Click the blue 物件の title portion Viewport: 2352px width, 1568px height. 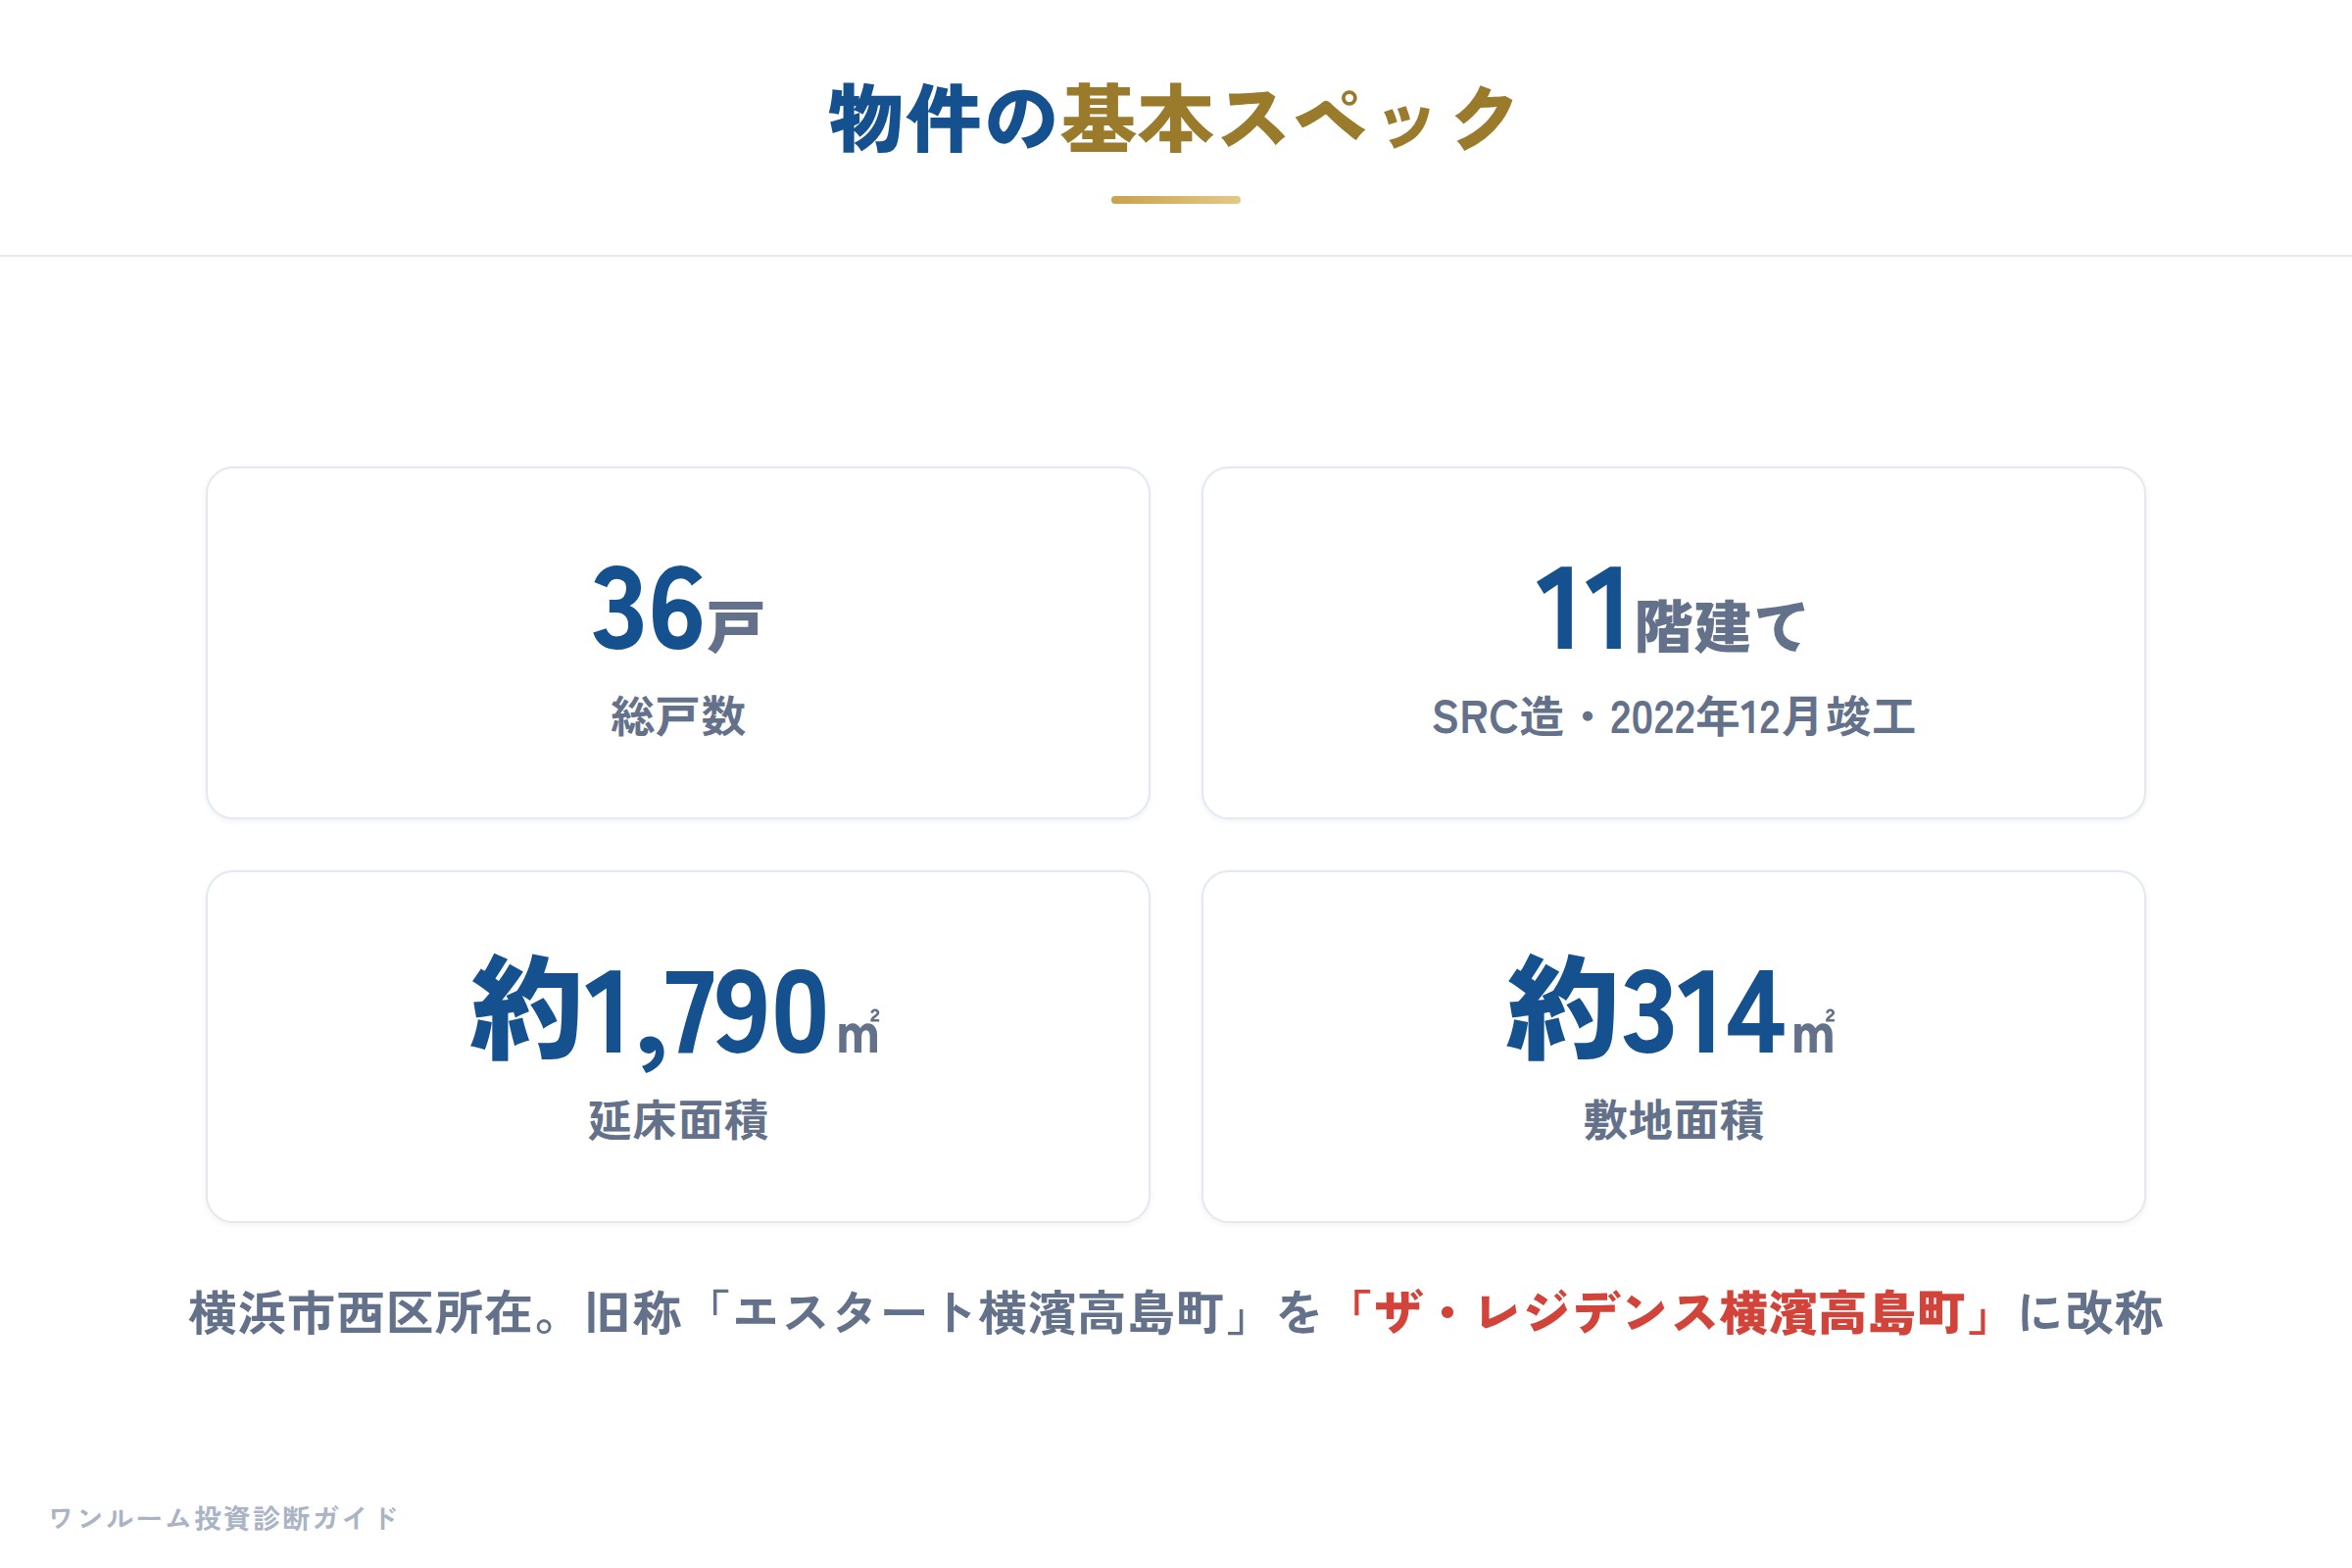943,119
